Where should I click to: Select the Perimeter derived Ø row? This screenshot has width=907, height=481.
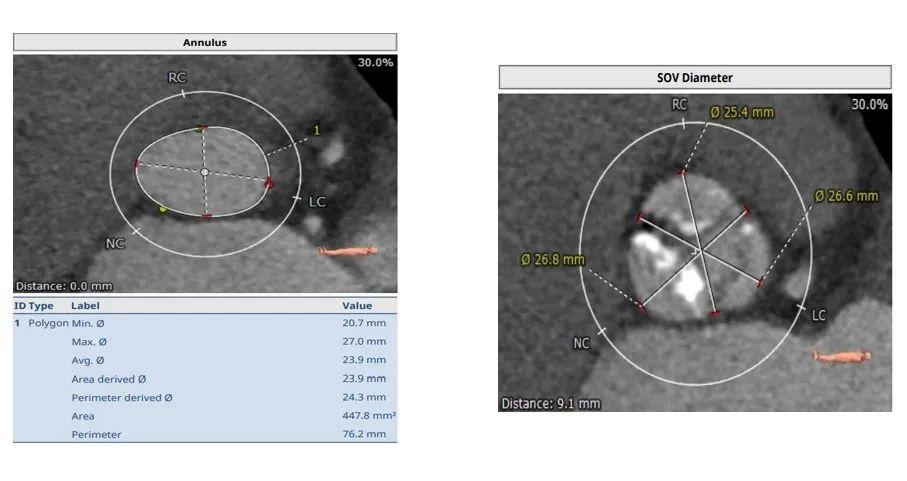tap(204, 397)
